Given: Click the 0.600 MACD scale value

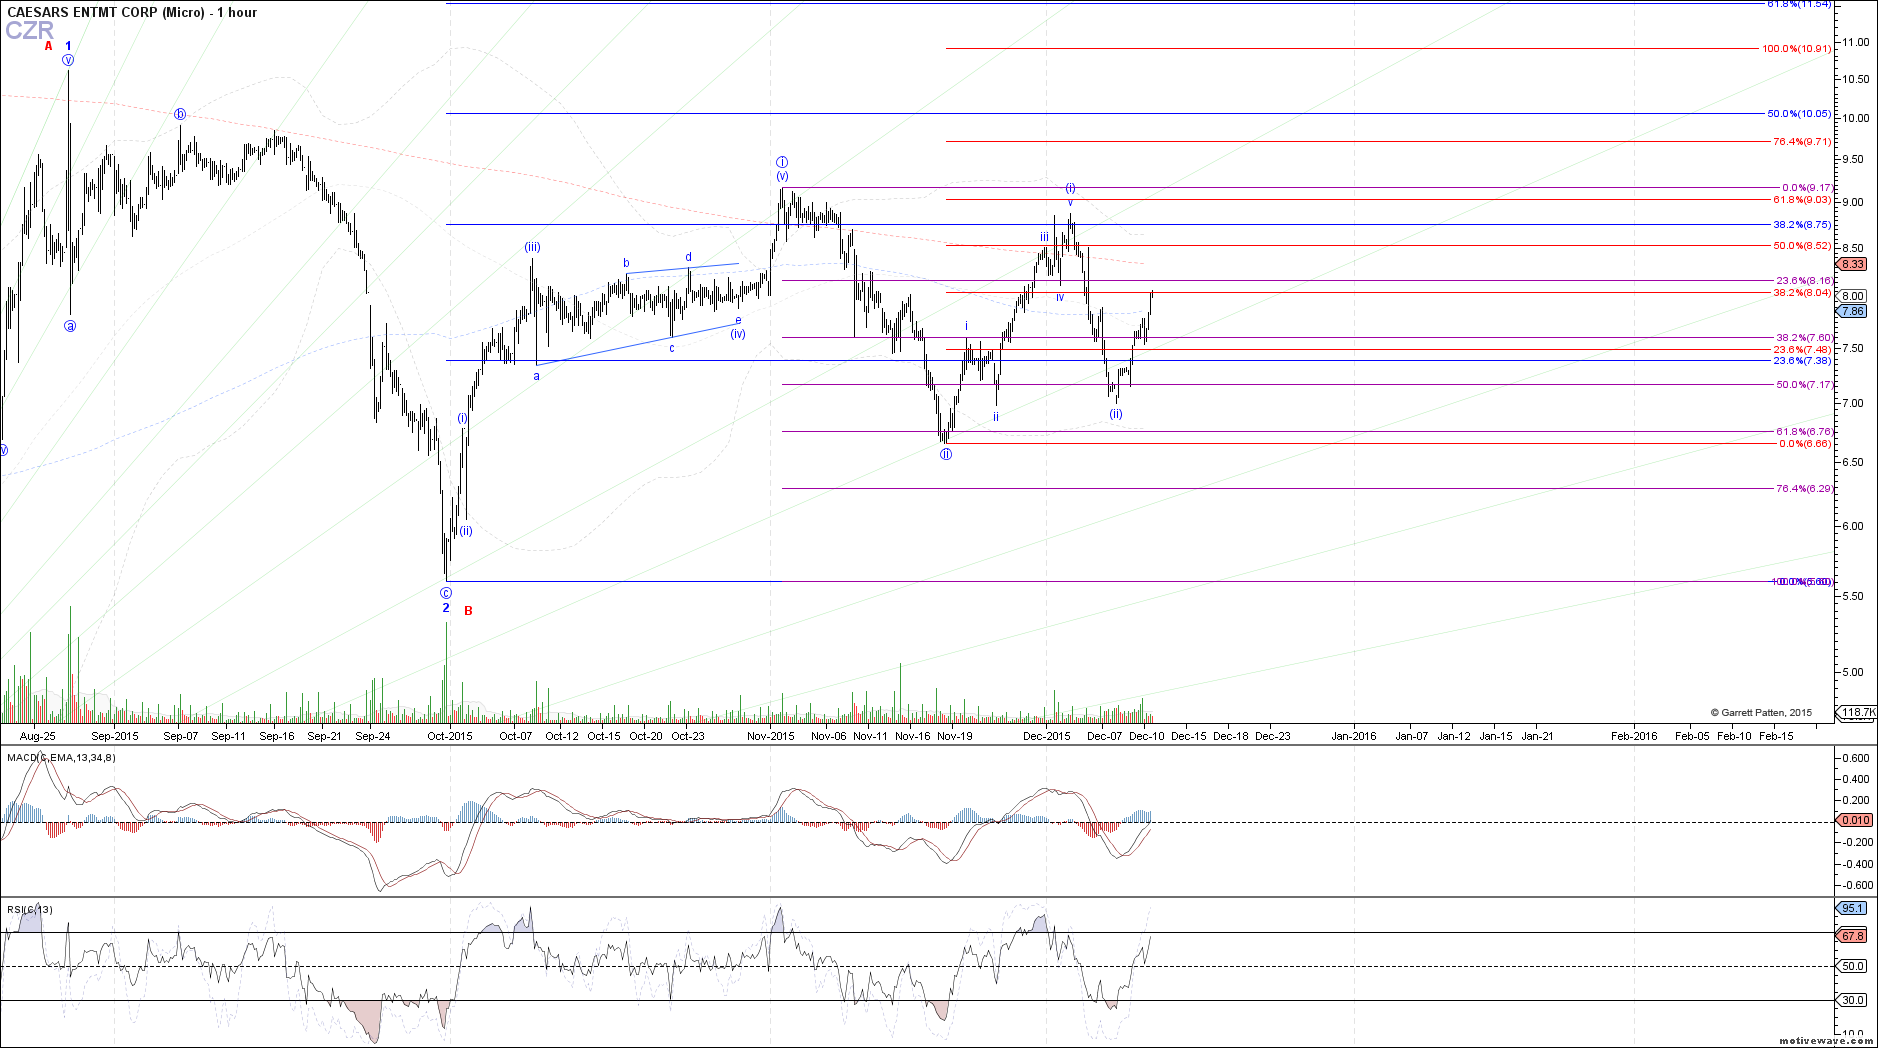Looking at the screenshot, I should click(x=1857, y=758).
